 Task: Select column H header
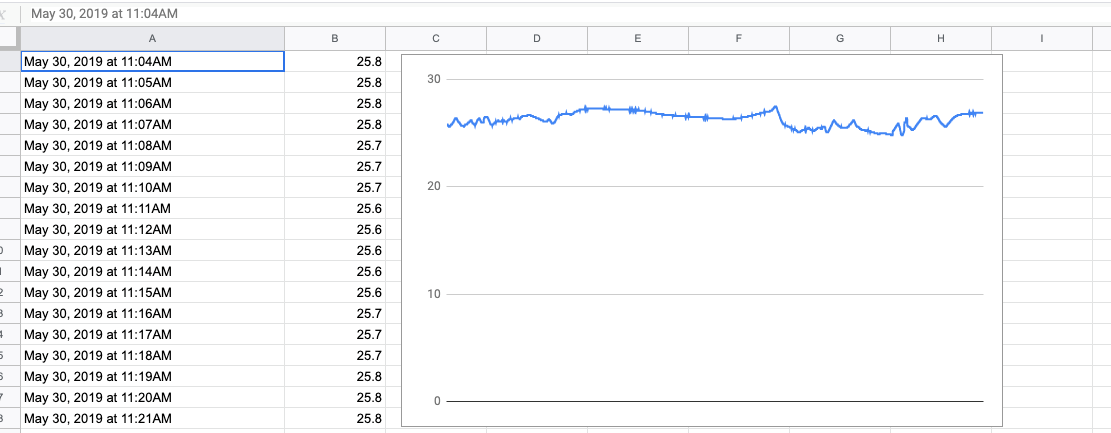point(941,39)
